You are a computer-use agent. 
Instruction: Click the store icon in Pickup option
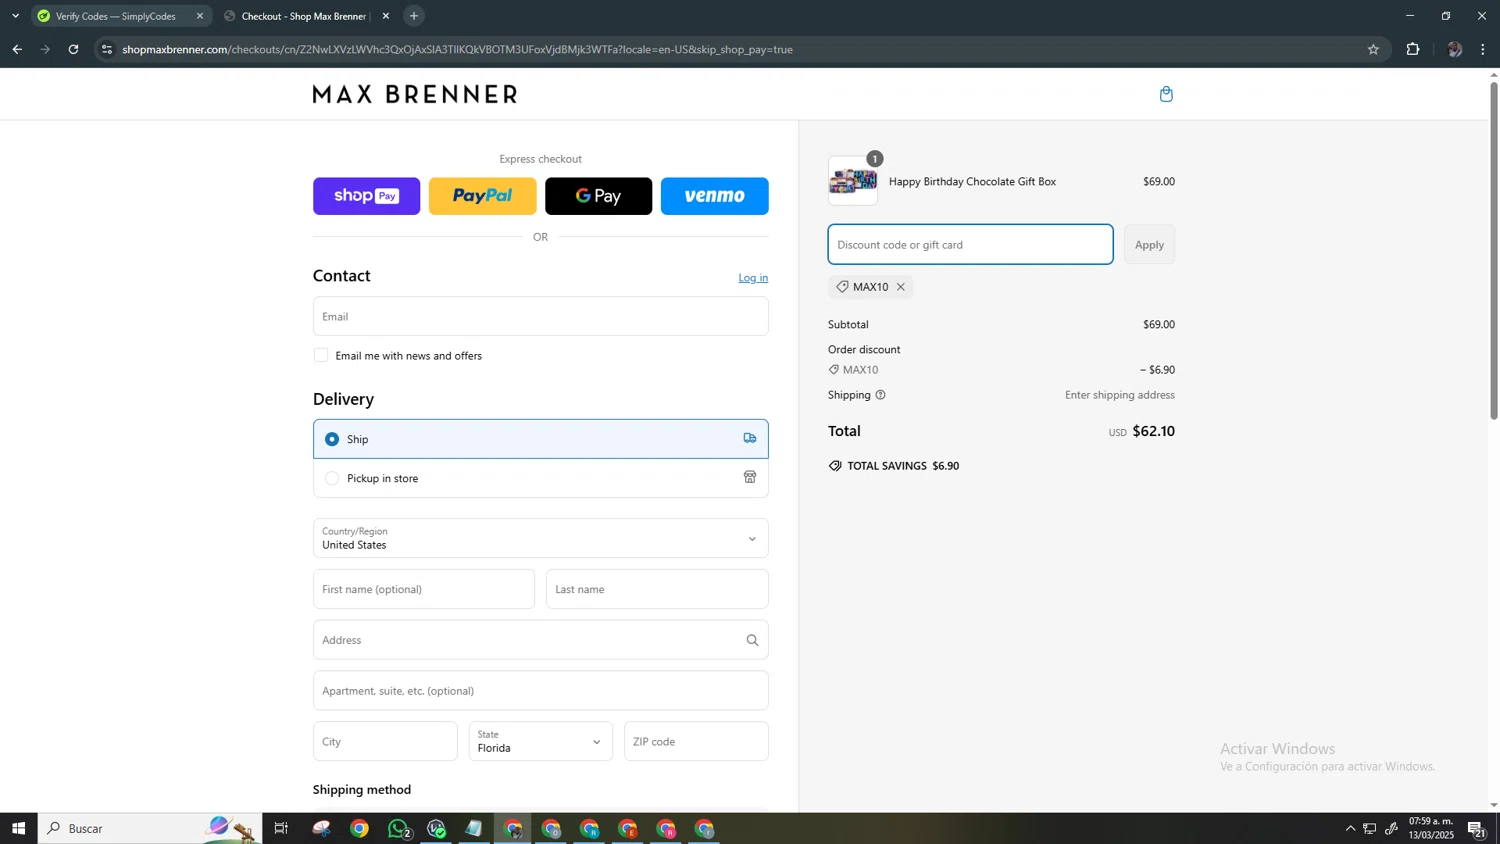750,477
